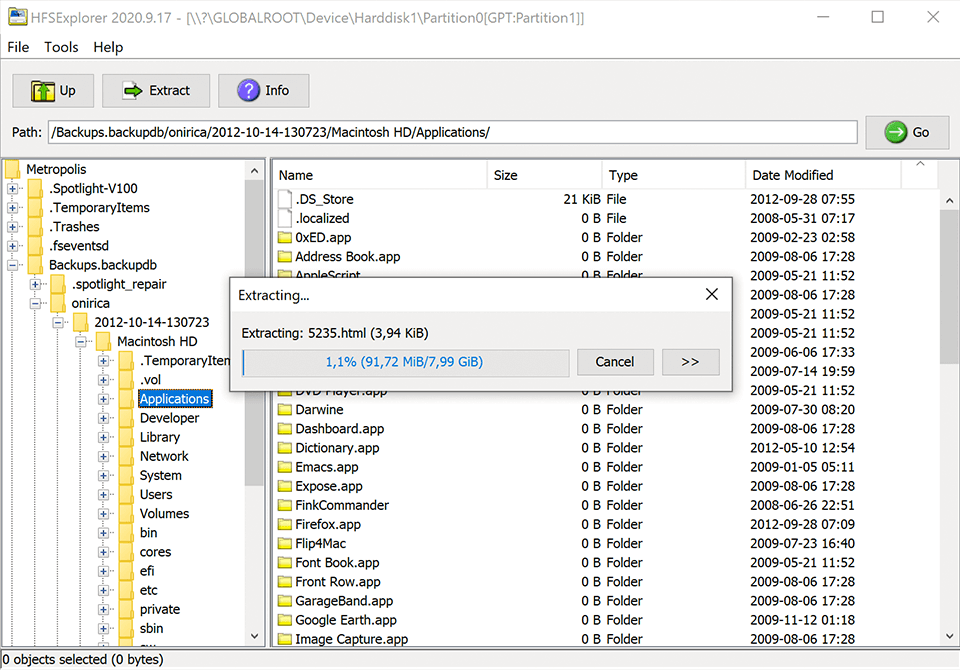Viewport: 960px width, 670px height.
Task: Click the Extract arrow icon
Action: (x=131, y=90)
